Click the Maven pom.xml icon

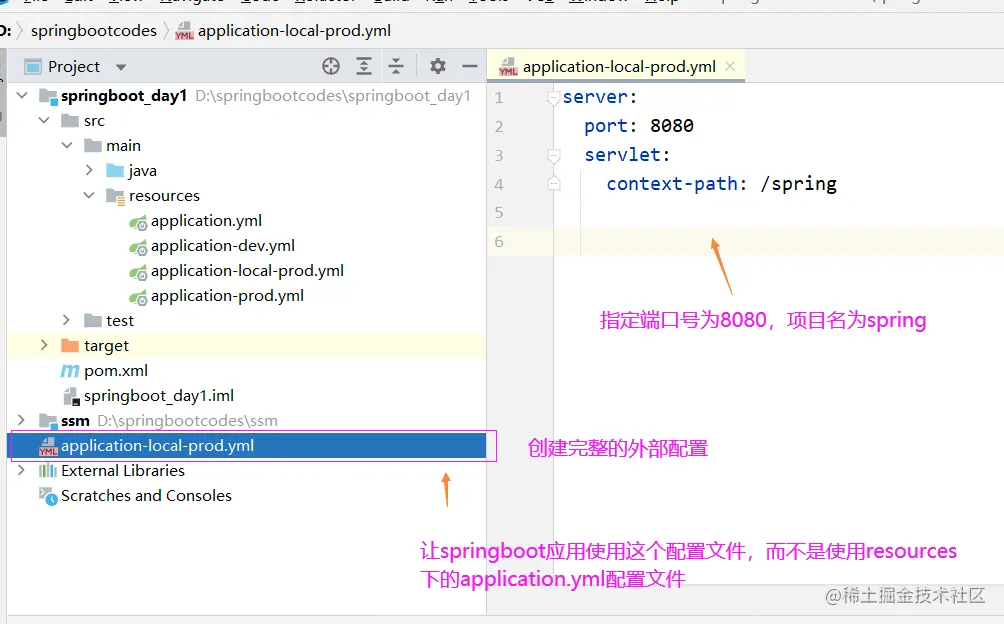(70, 371)
